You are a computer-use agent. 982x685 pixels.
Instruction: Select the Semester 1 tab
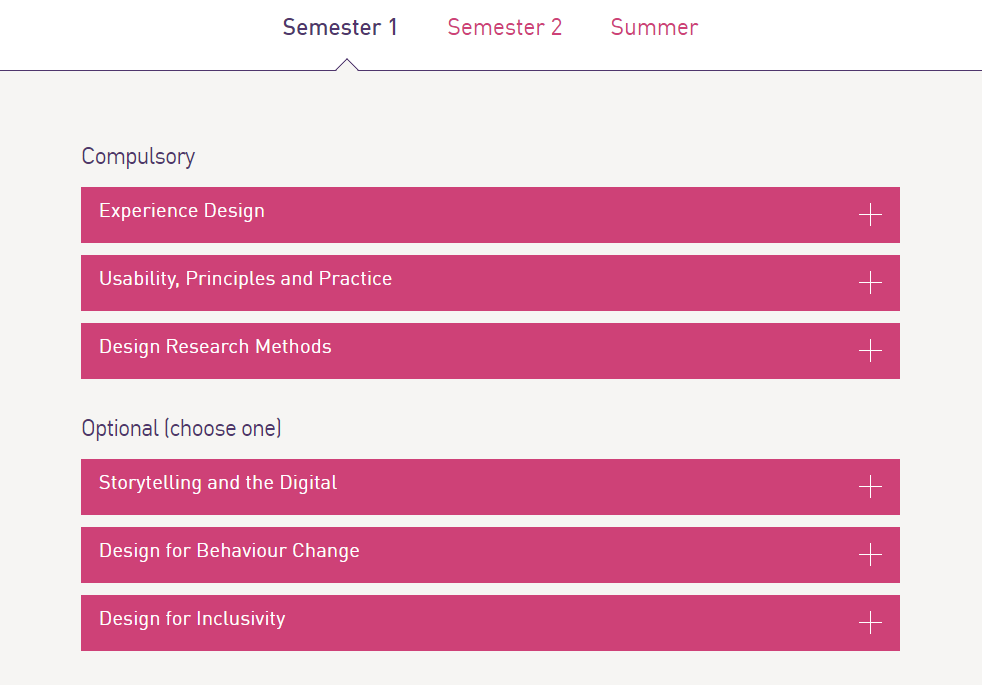coord(340,27)
